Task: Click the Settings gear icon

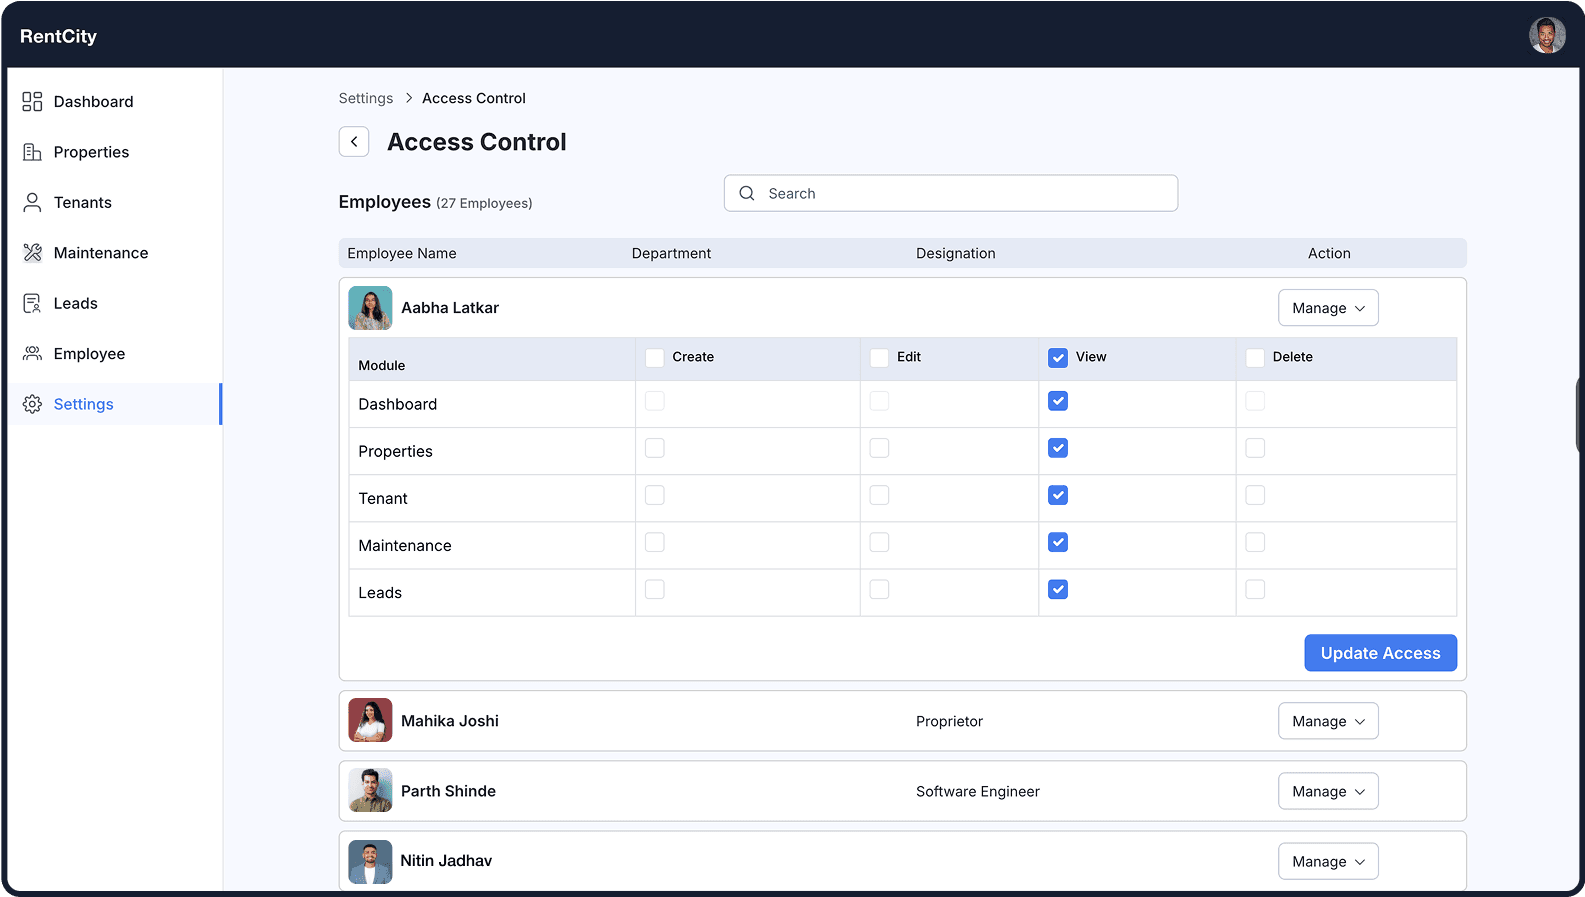Action: (x=32, y=404)
